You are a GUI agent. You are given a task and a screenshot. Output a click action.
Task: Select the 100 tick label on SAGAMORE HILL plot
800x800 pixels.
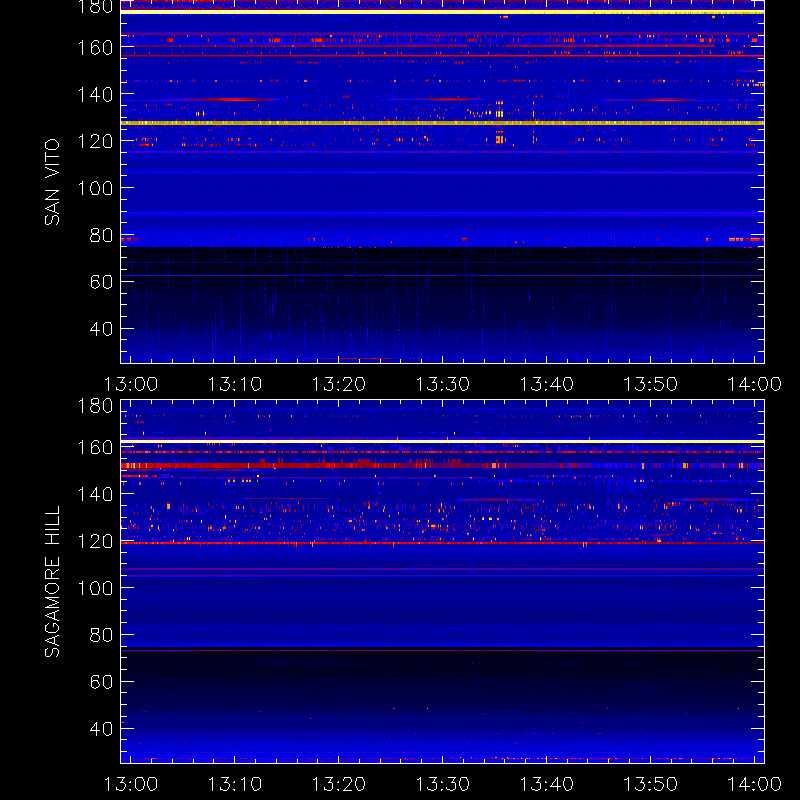[x=95, y=588]
